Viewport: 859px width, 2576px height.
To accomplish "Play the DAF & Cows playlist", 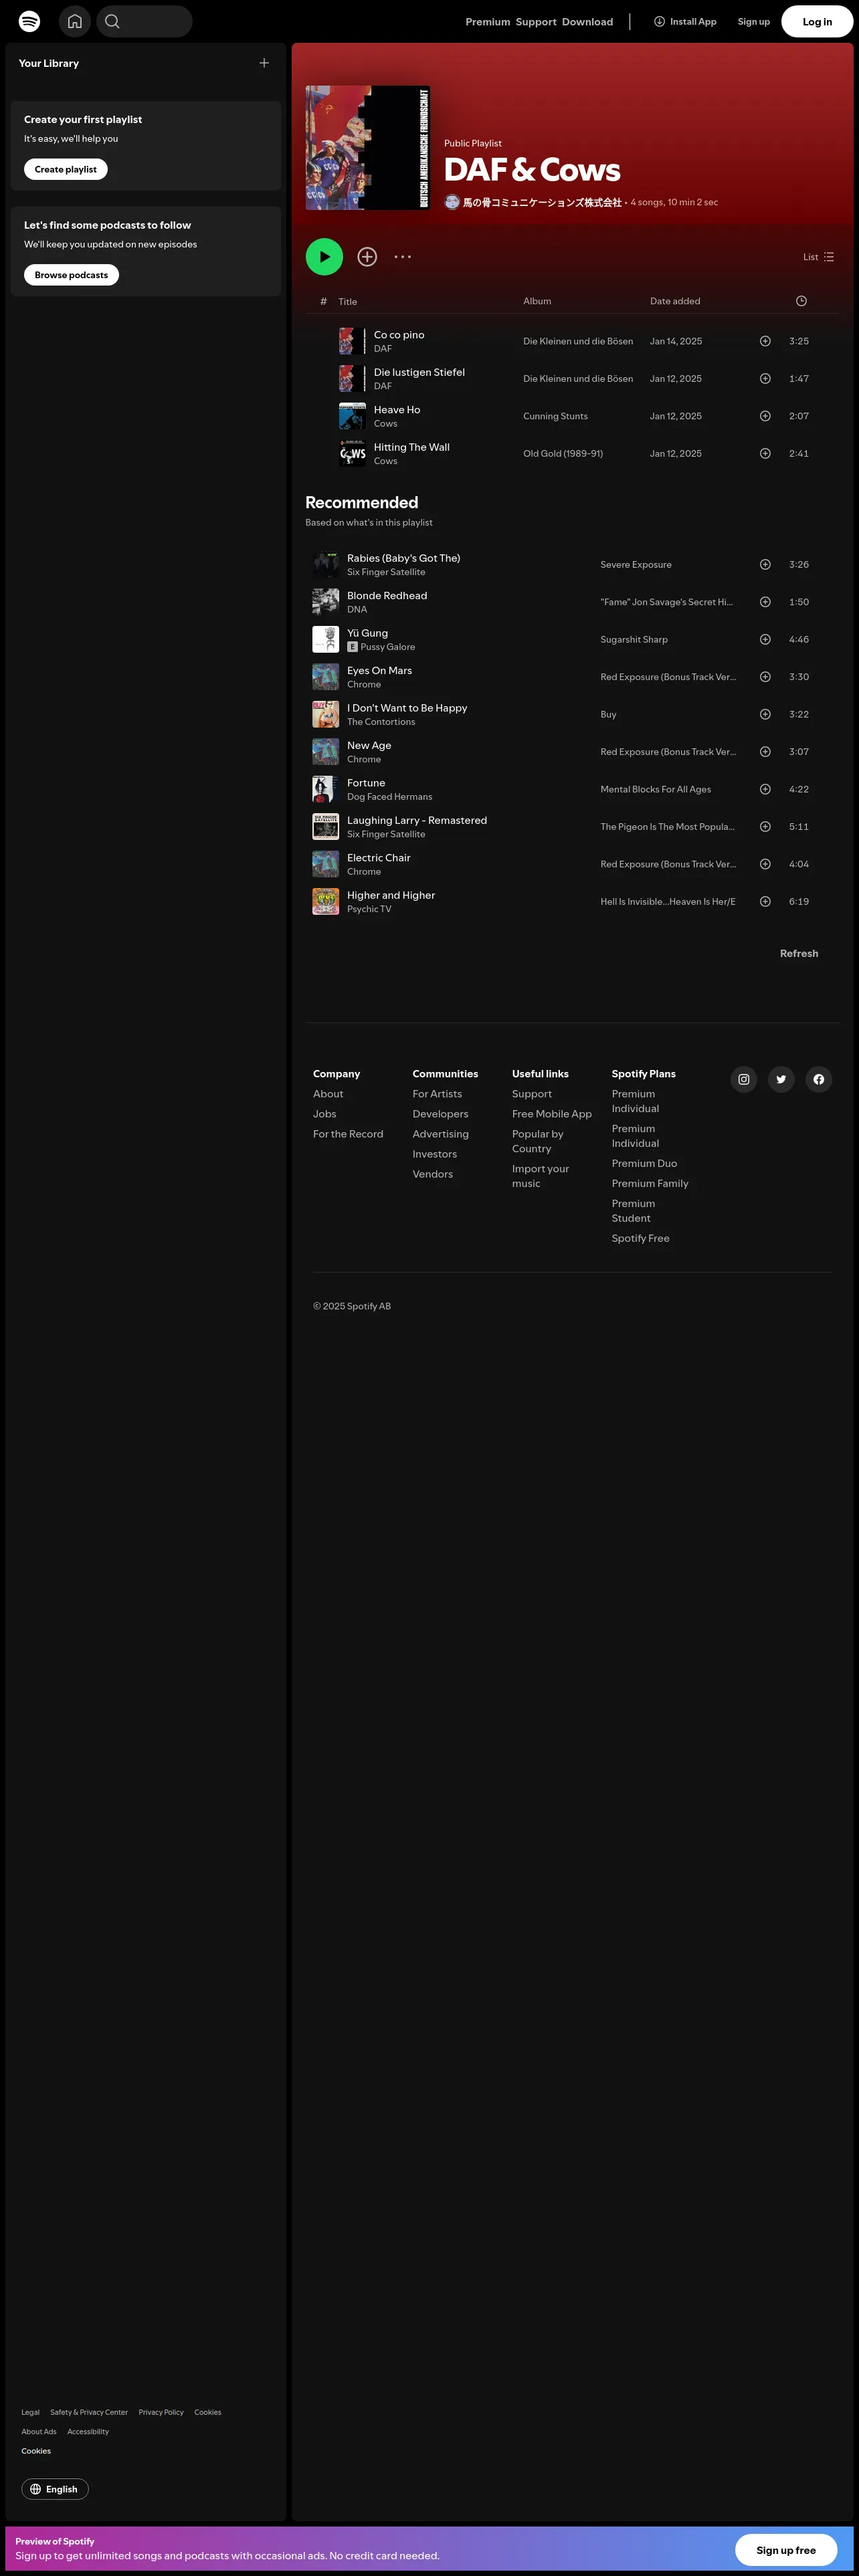I will 324,257.
